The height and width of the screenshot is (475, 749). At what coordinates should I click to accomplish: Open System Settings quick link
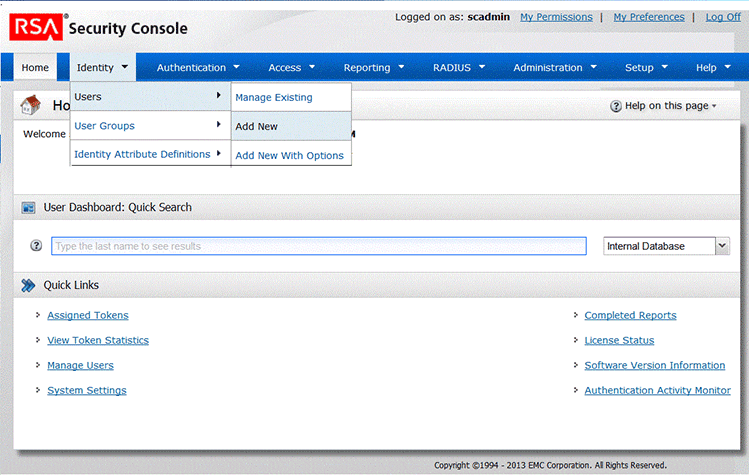pyautogui.click(x=87, y=390)
